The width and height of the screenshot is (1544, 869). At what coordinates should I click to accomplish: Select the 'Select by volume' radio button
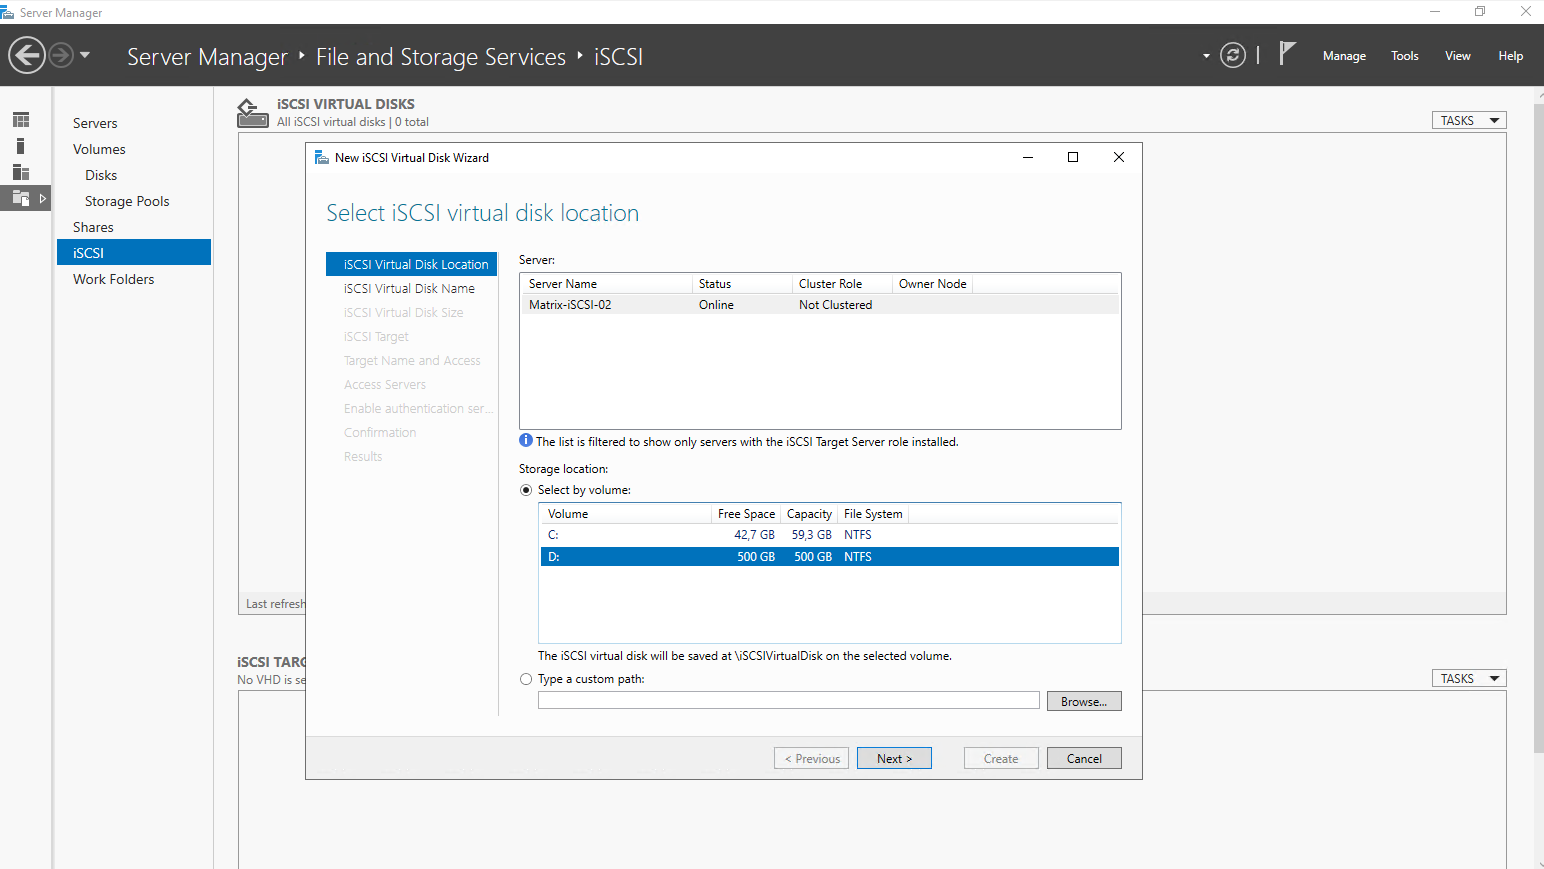[x=526, y=490]
